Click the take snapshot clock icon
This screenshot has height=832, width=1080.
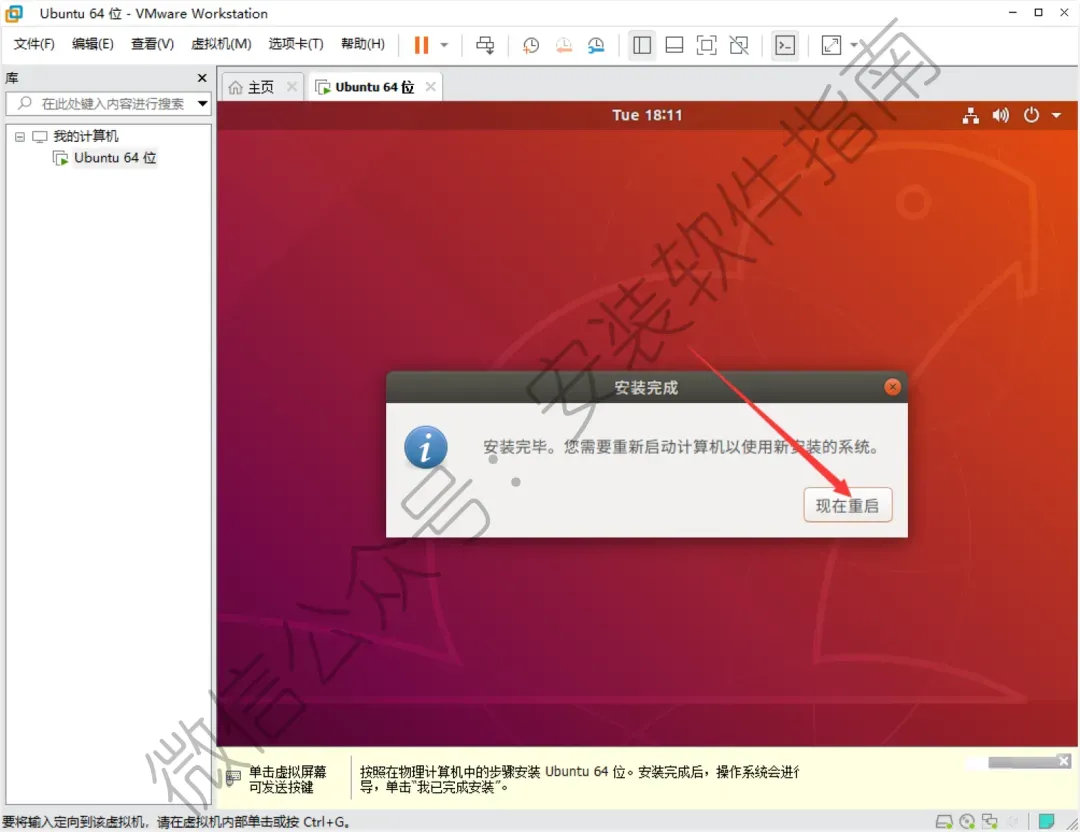click(530, 45)
